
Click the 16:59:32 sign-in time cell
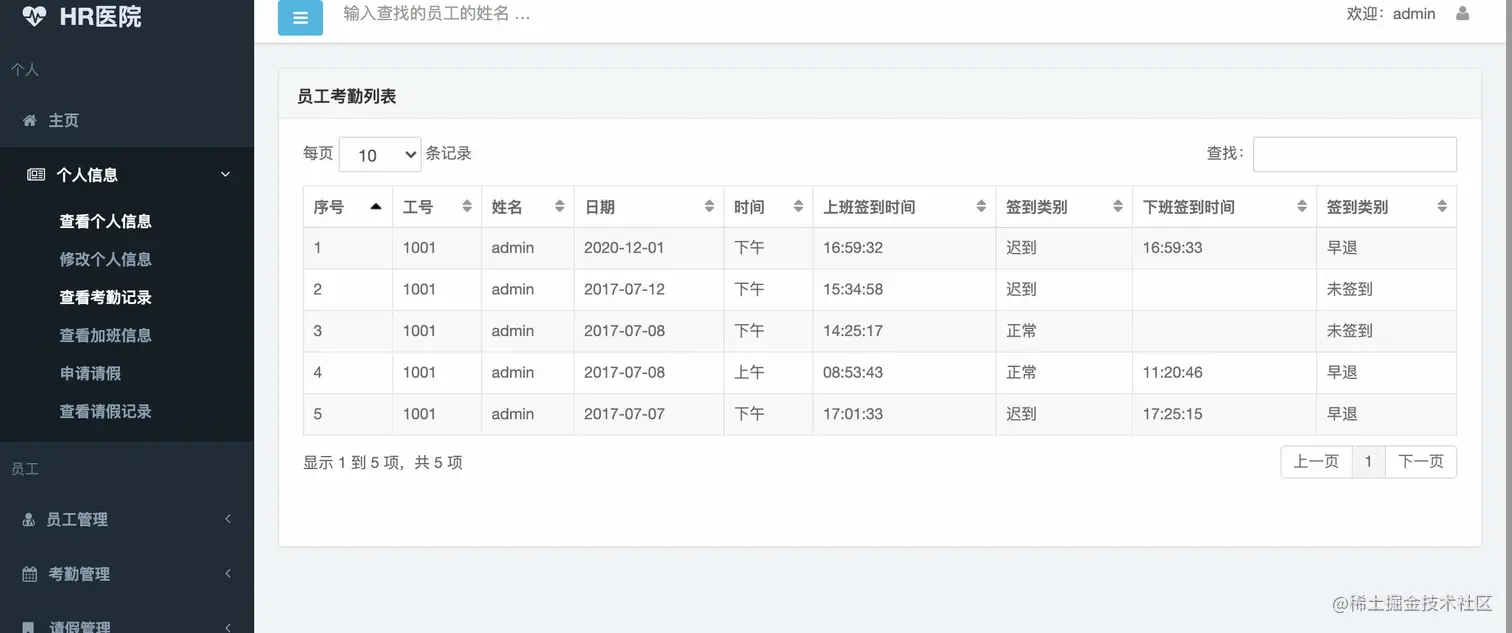tap(904, 247)
